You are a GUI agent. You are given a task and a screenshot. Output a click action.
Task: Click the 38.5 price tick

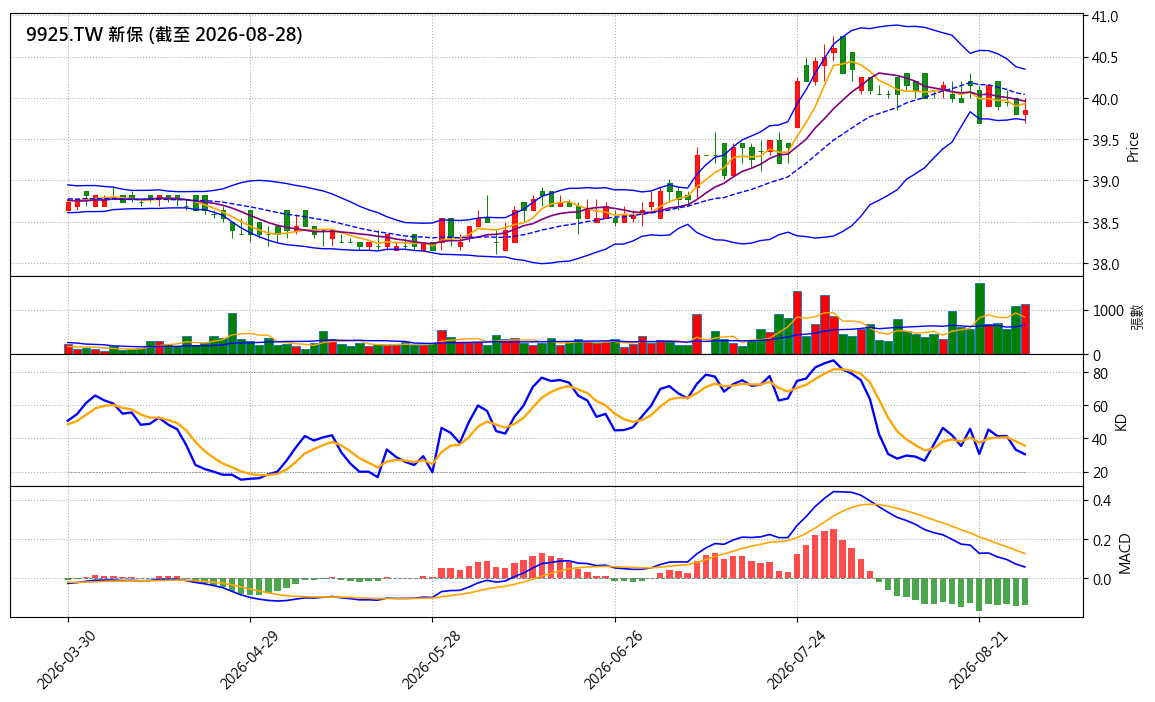pos(1105,223)
